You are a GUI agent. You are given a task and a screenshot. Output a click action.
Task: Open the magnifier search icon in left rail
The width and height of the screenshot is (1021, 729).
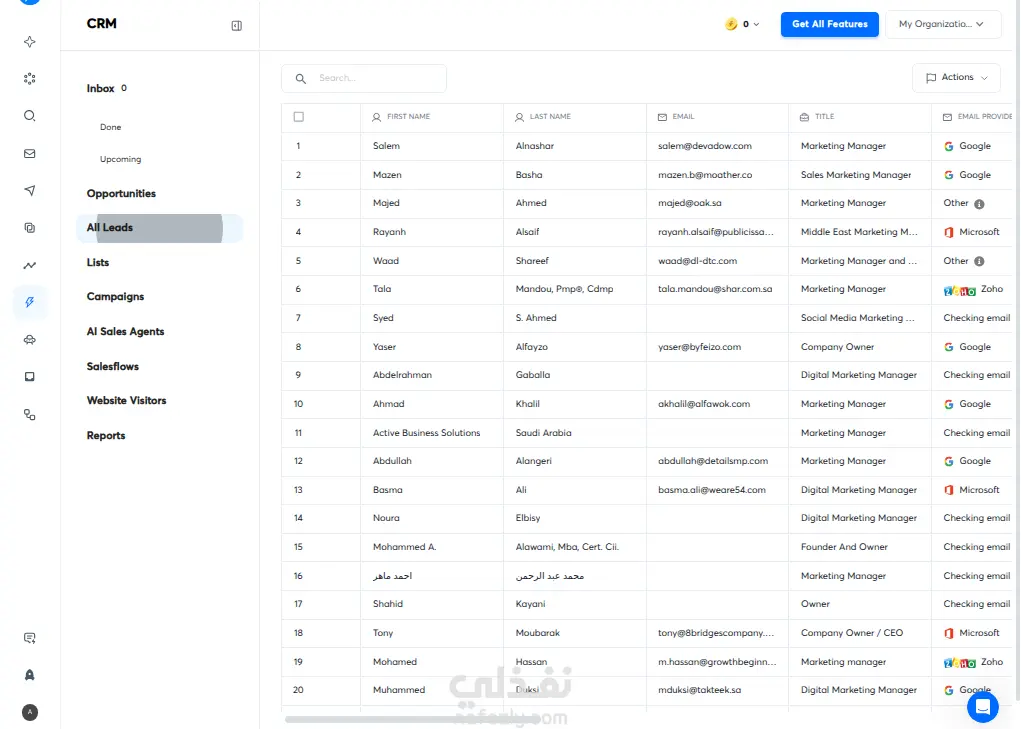click(29, 116)
